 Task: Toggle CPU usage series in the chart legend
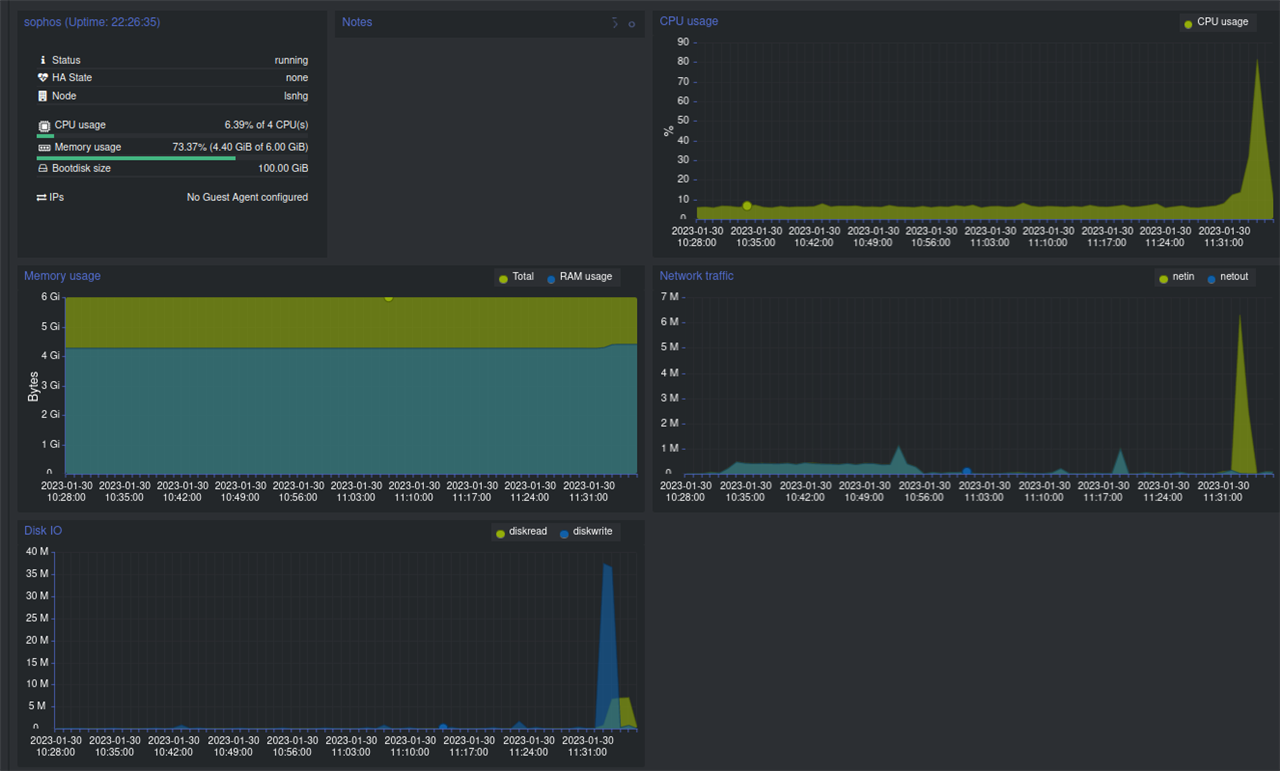tap(1215, 22)
